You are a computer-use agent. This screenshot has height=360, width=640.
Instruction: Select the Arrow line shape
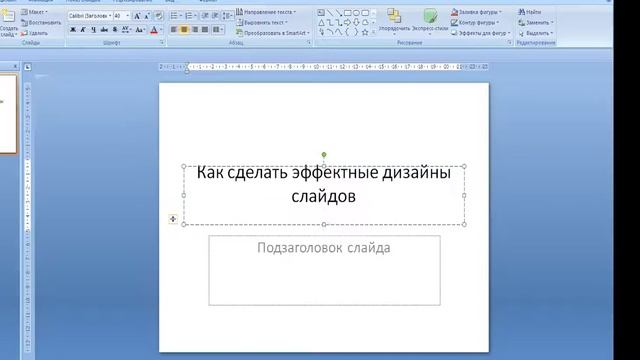(x=339, y=13)
